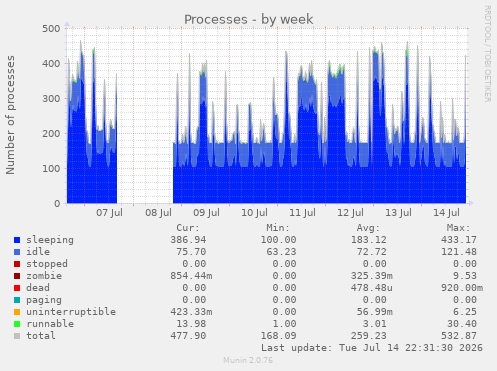
Task: Click the 'Min:' column header
Action: [x=278, y=228]
